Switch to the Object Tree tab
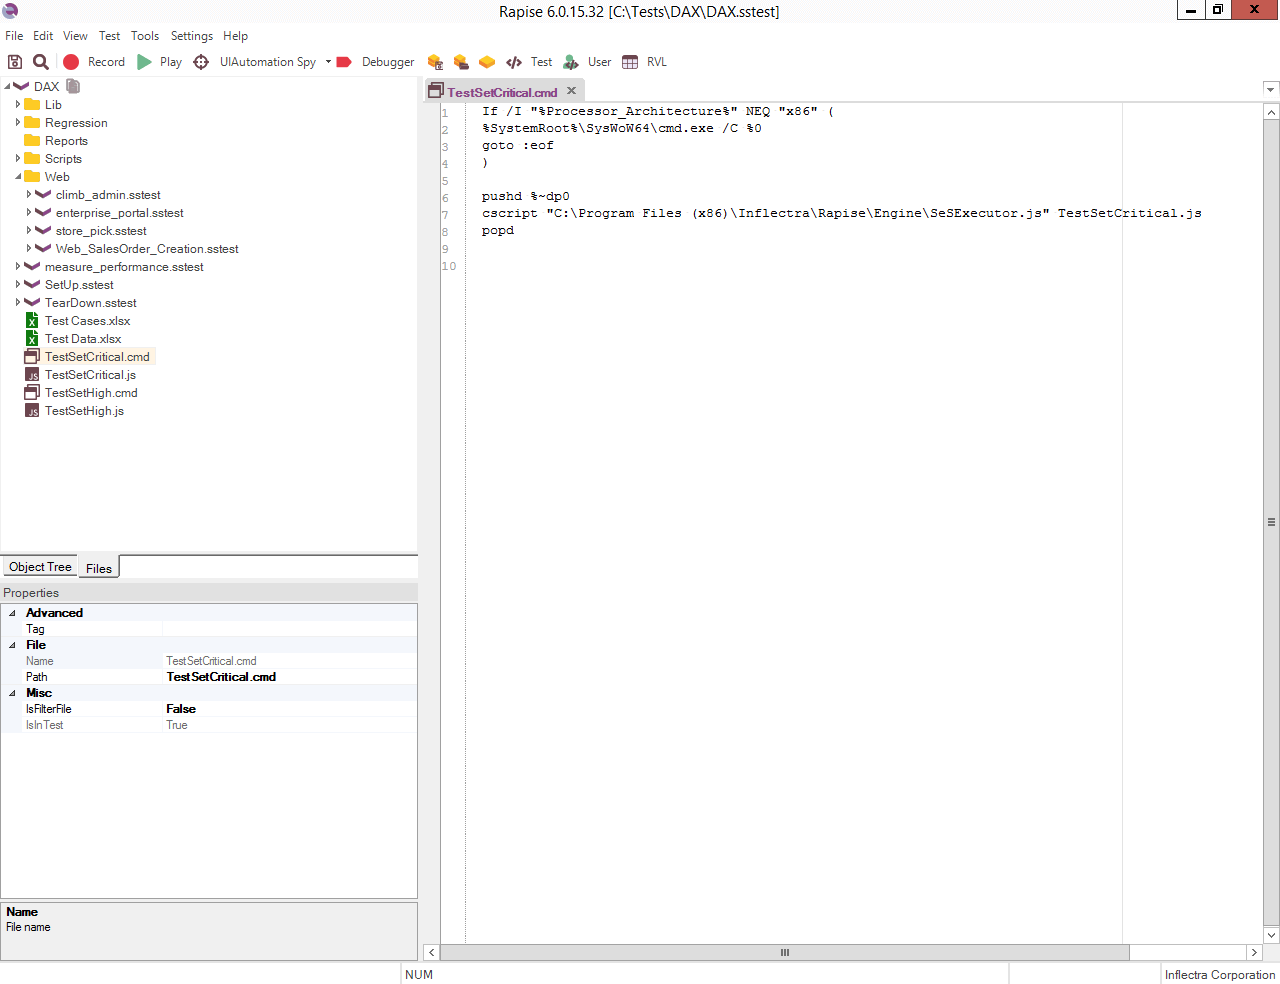 click(40, 567)
